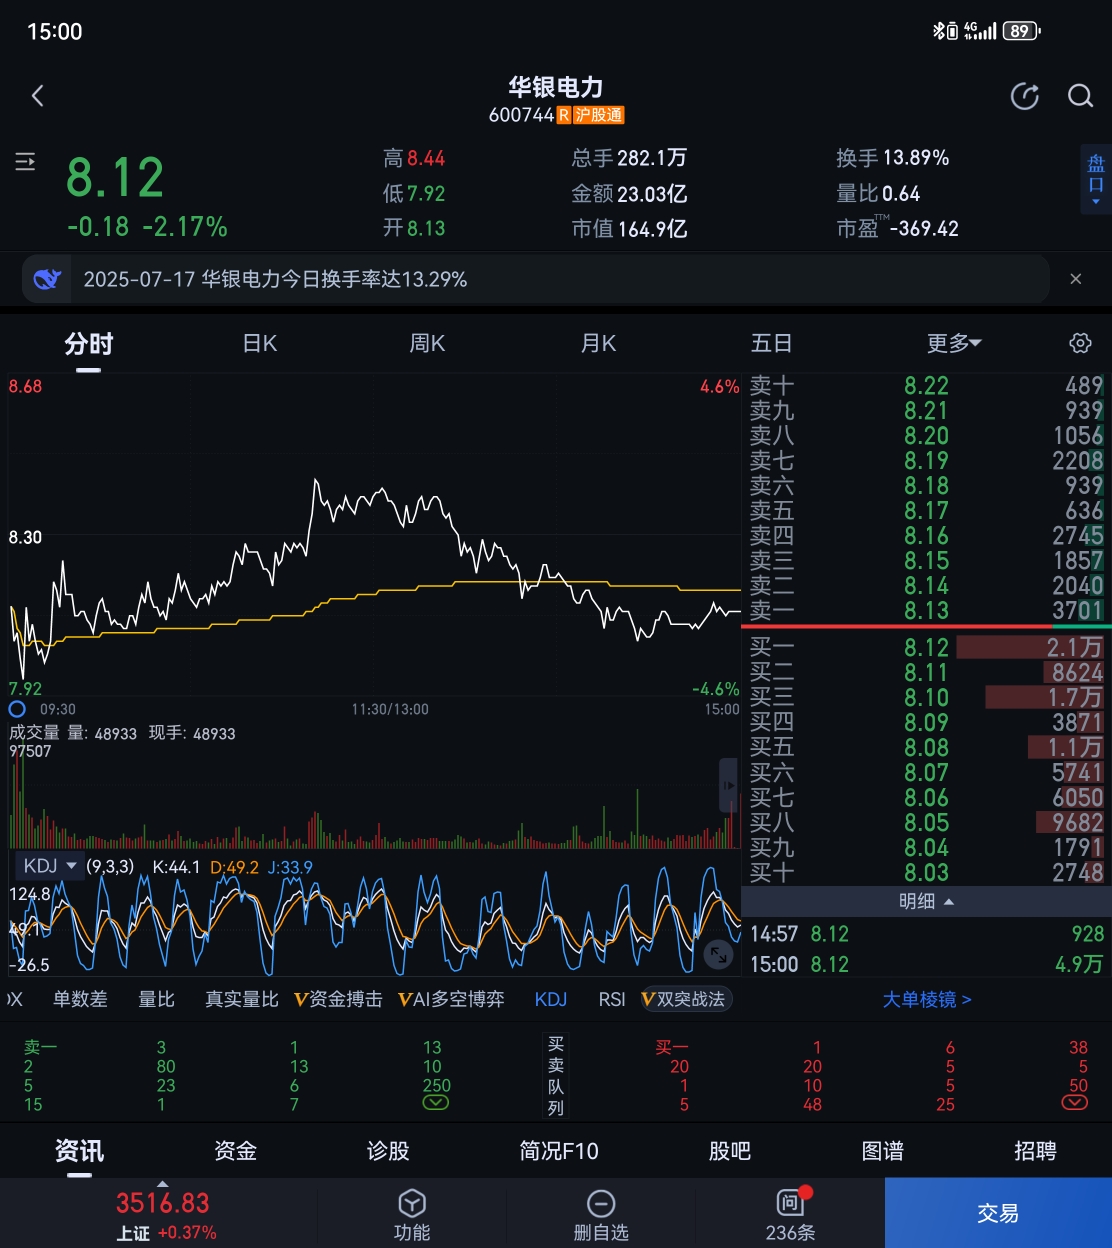Tap the side panel collapse handle
Viewport: 1112px width, 1248px height.
tap(728, 786)
